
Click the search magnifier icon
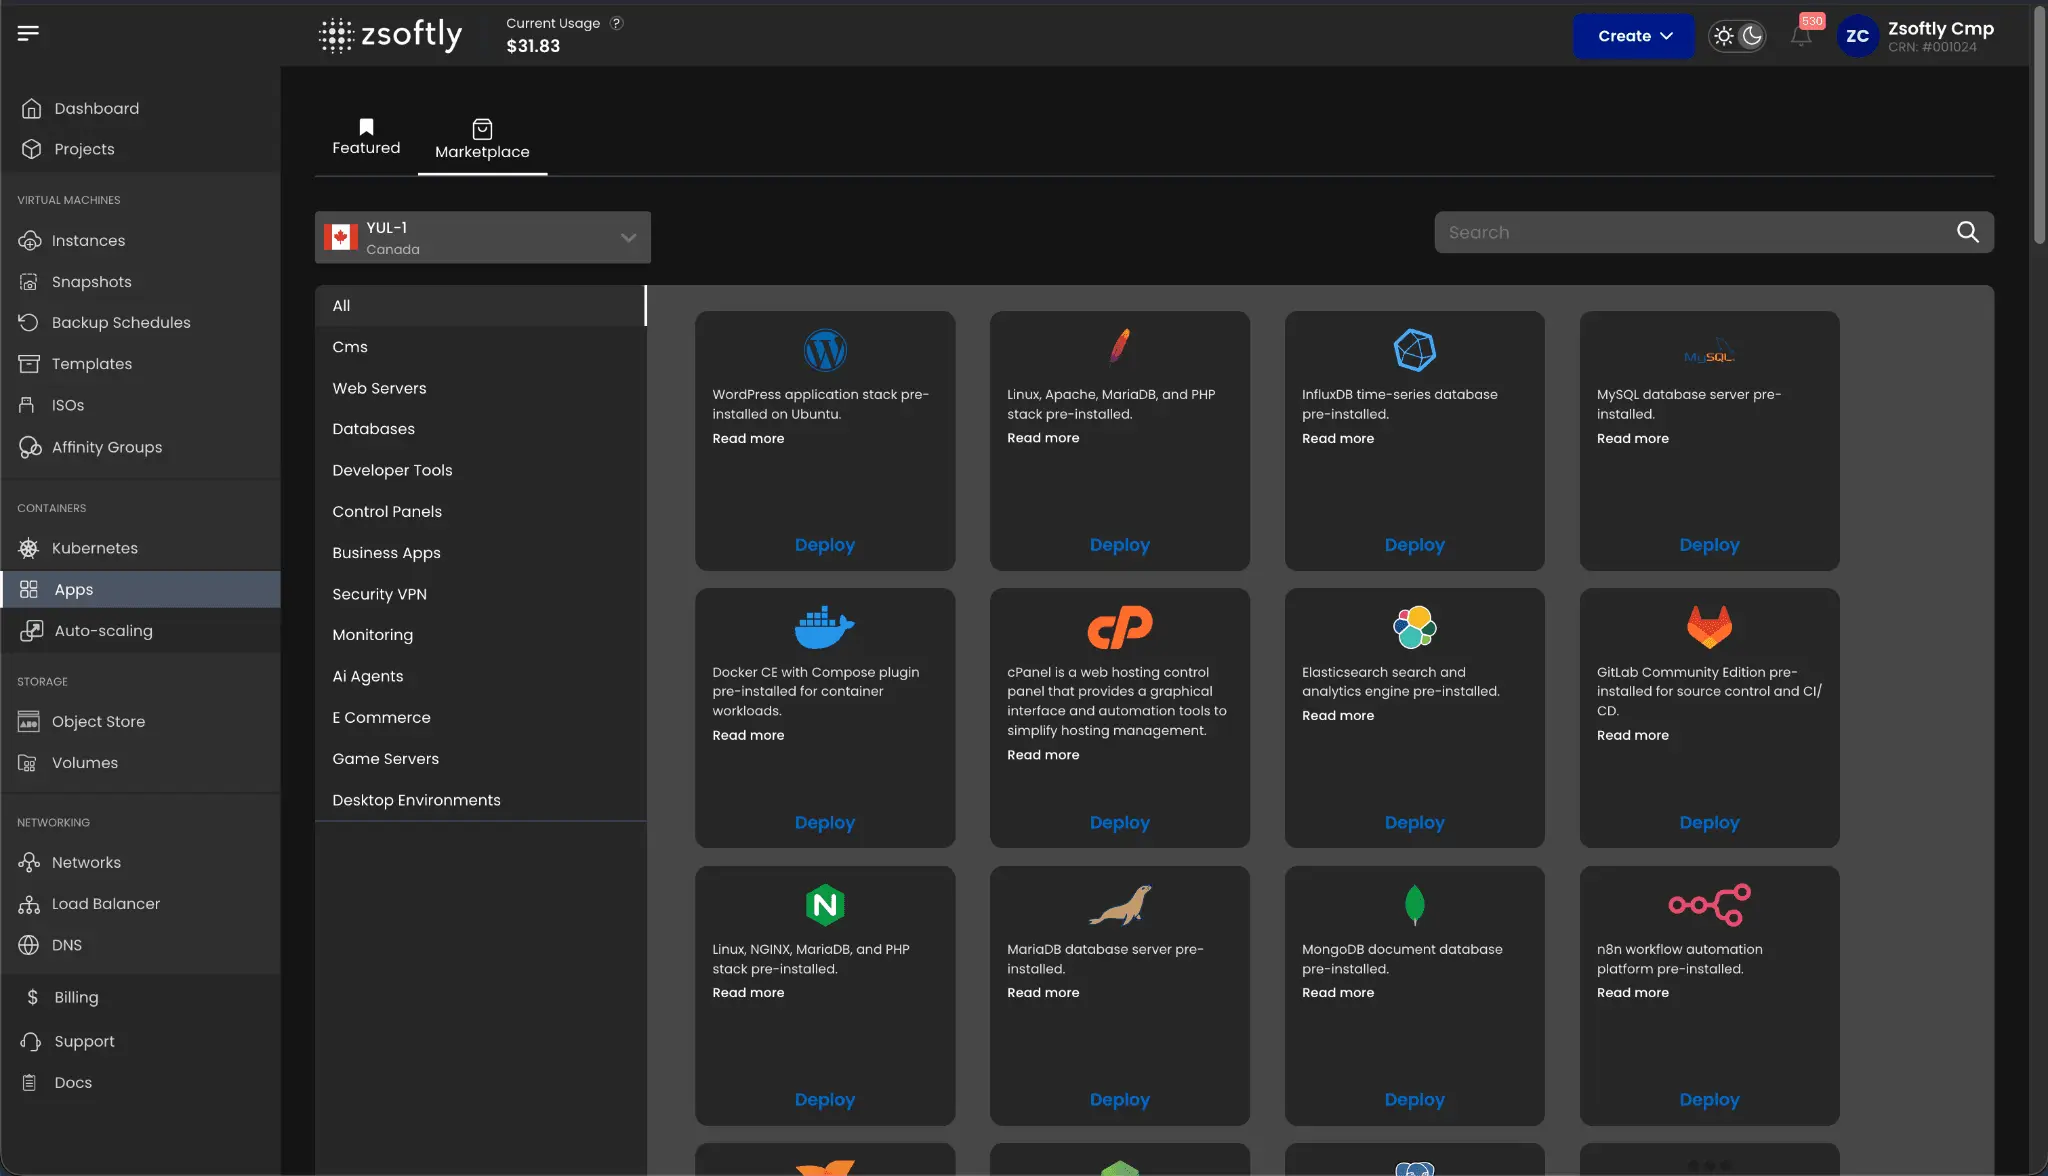(x=1967, y=232)
